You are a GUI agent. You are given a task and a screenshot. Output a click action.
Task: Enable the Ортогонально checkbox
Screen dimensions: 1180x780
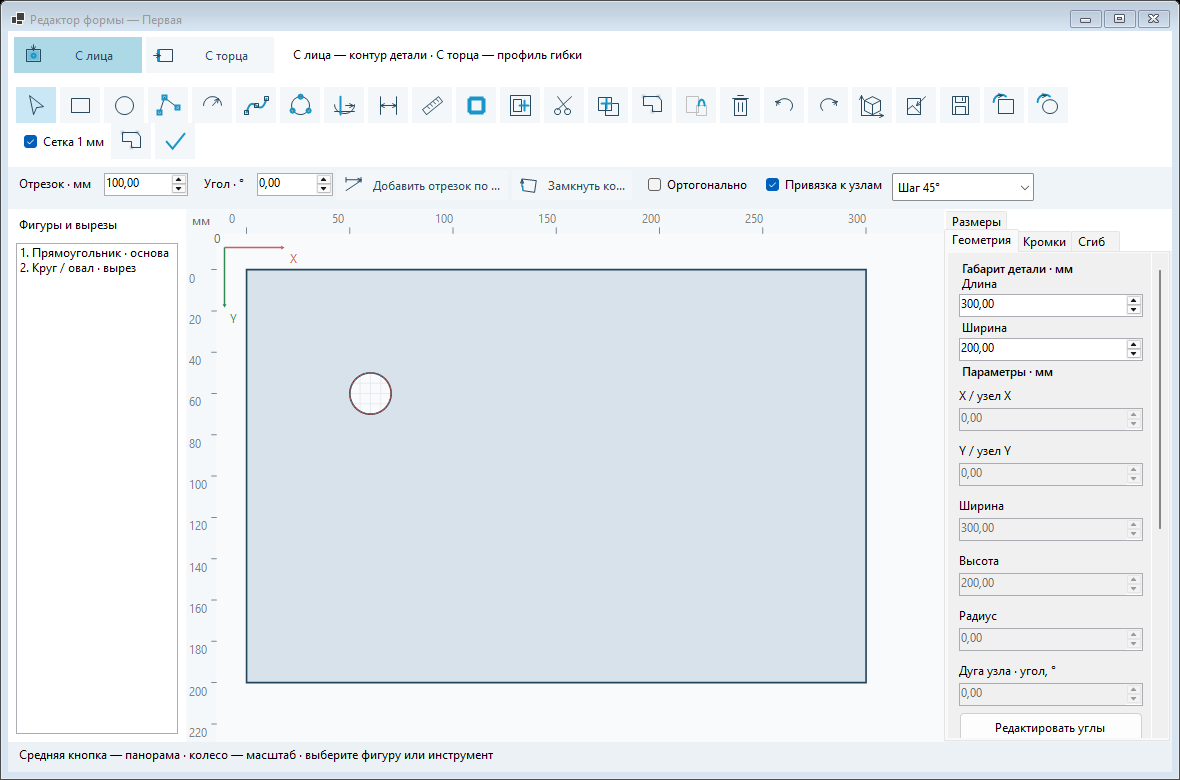(655, 185)
